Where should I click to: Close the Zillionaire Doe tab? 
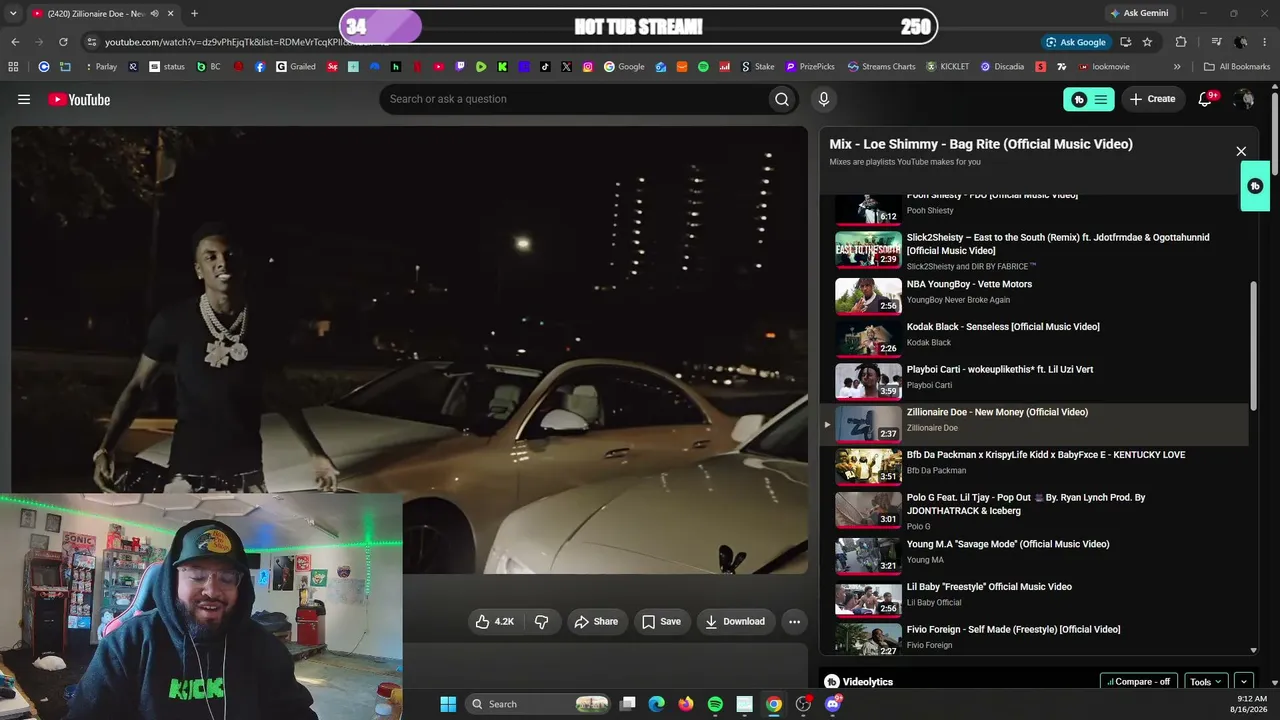click(171, 13)
